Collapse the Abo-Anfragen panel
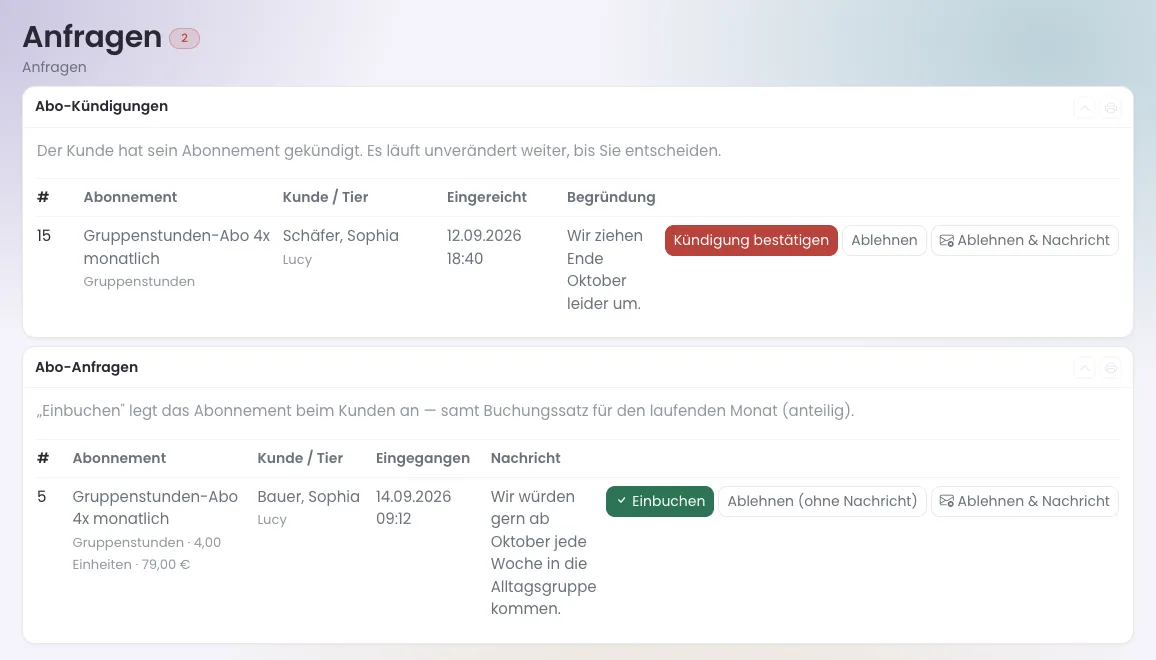1156x660 pixels. [1084, 368]
